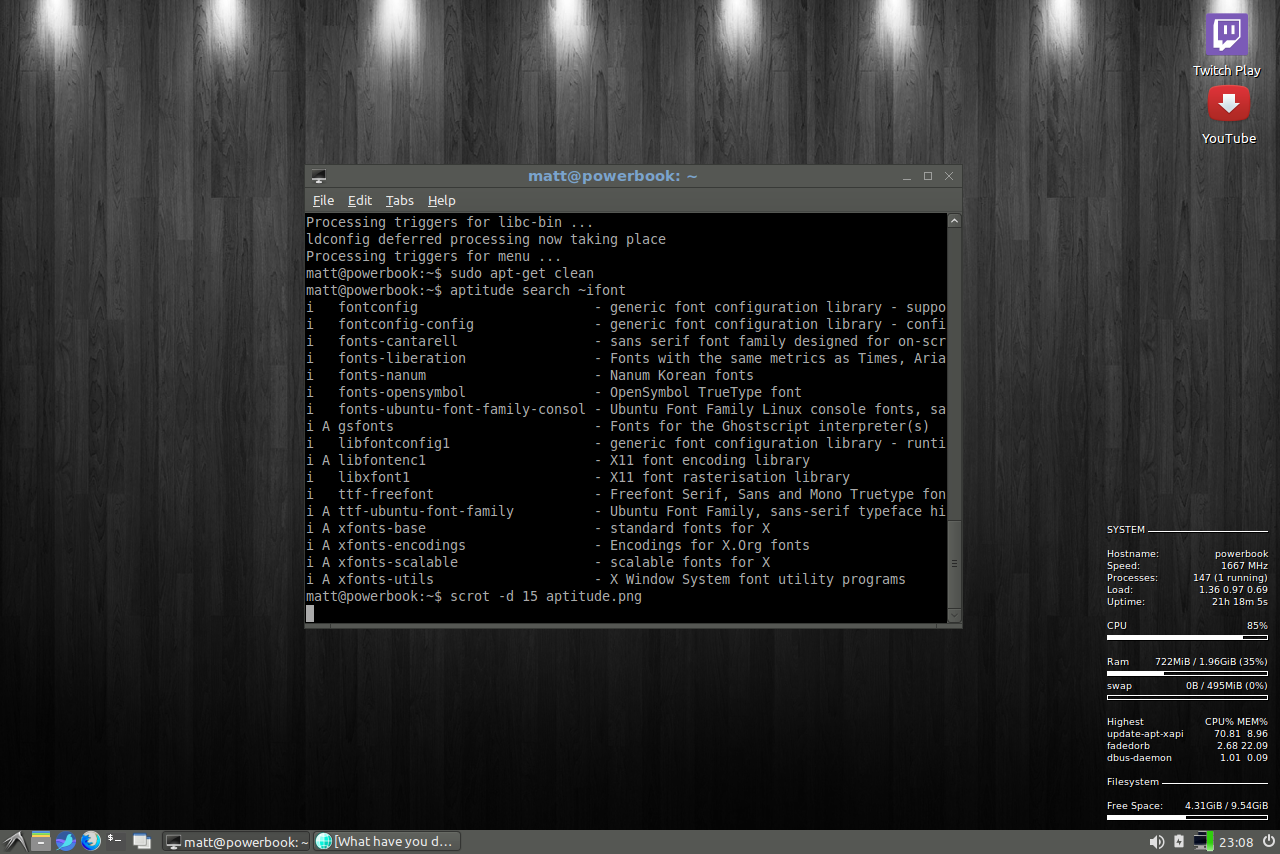Open the volume control in system tray

coord(1157,842)
